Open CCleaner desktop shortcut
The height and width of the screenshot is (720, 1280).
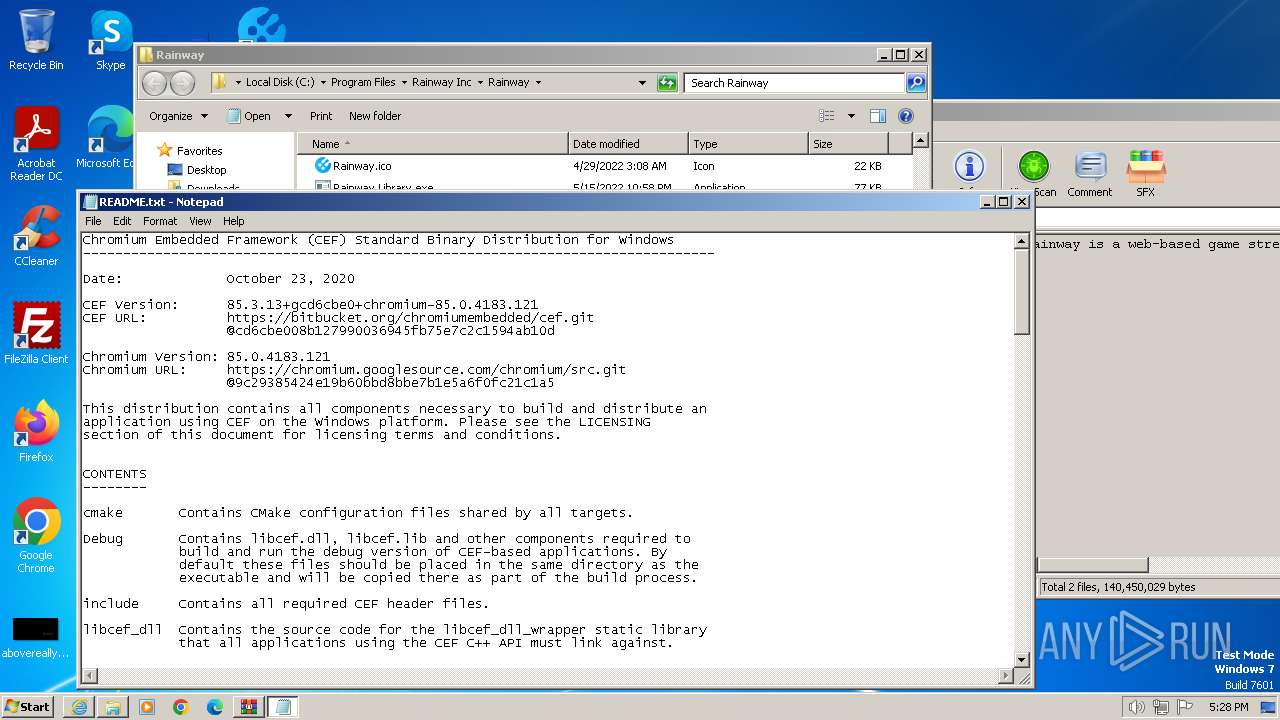point(36,236)
